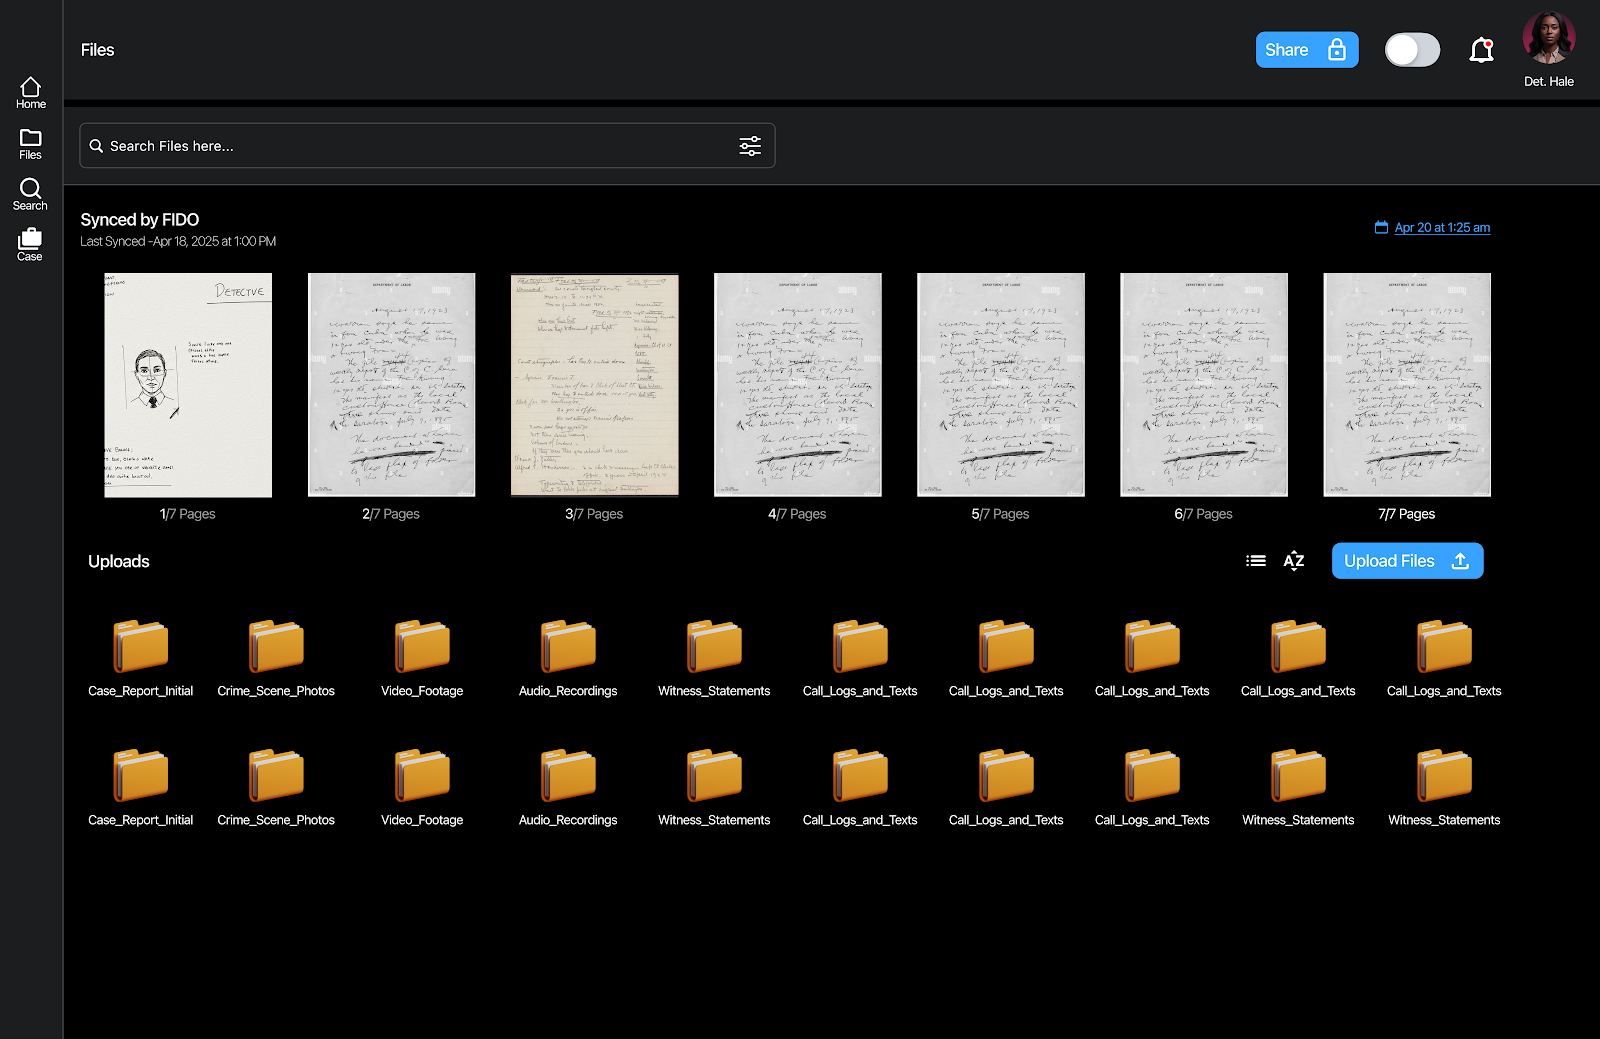The image size is (1600, 1039).
Task: Click the Last Synced Apr 18, 2025 text
Action: [178, 242]
